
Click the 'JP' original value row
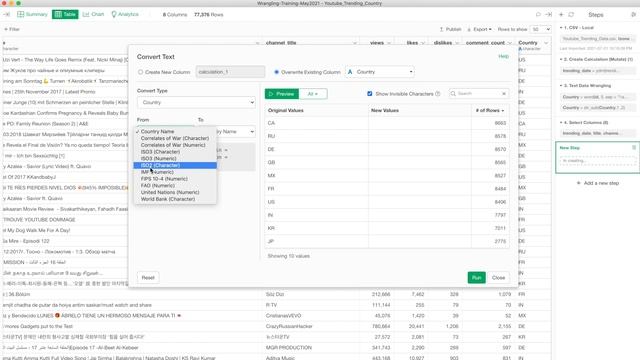[x=387, y=242]
